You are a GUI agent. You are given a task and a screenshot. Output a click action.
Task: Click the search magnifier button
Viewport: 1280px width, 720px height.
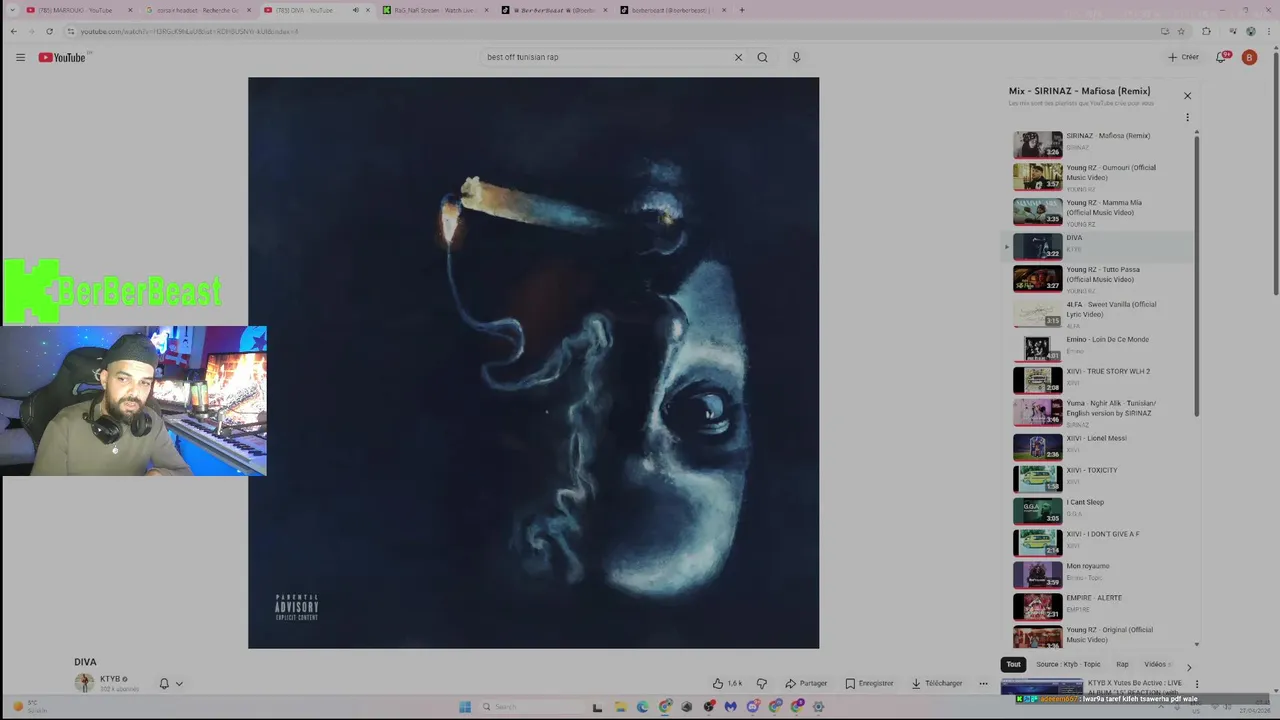click(x=762, y=57)
